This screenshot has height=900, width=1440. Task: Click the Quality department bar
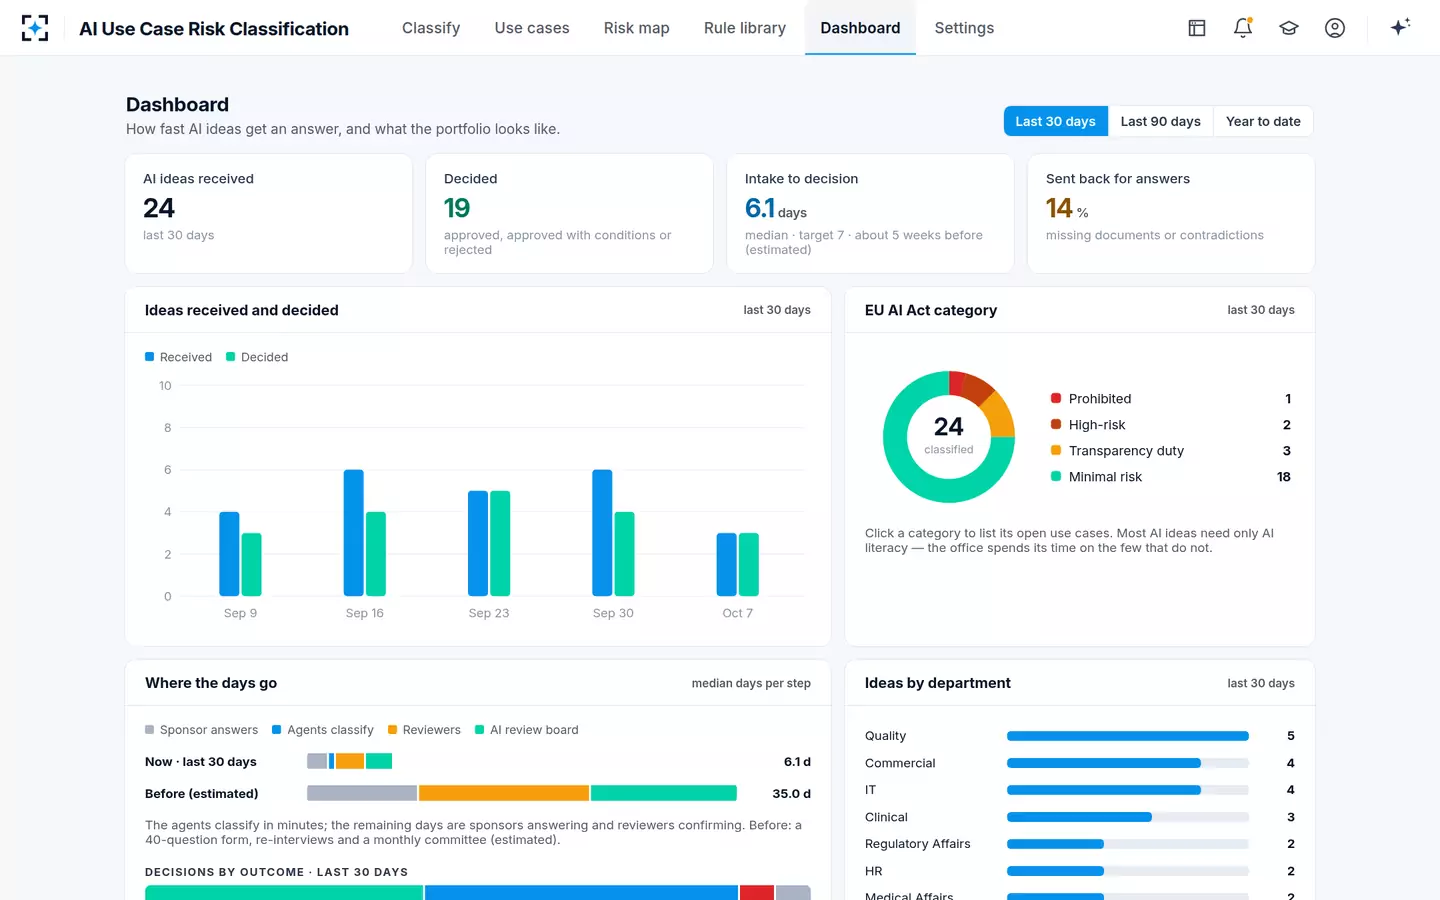coord(1128,736)
